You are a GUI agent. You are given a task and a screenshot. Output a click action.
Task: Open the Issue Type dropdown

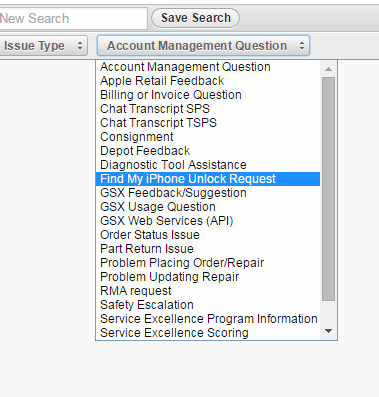click(x=43, y=45)
